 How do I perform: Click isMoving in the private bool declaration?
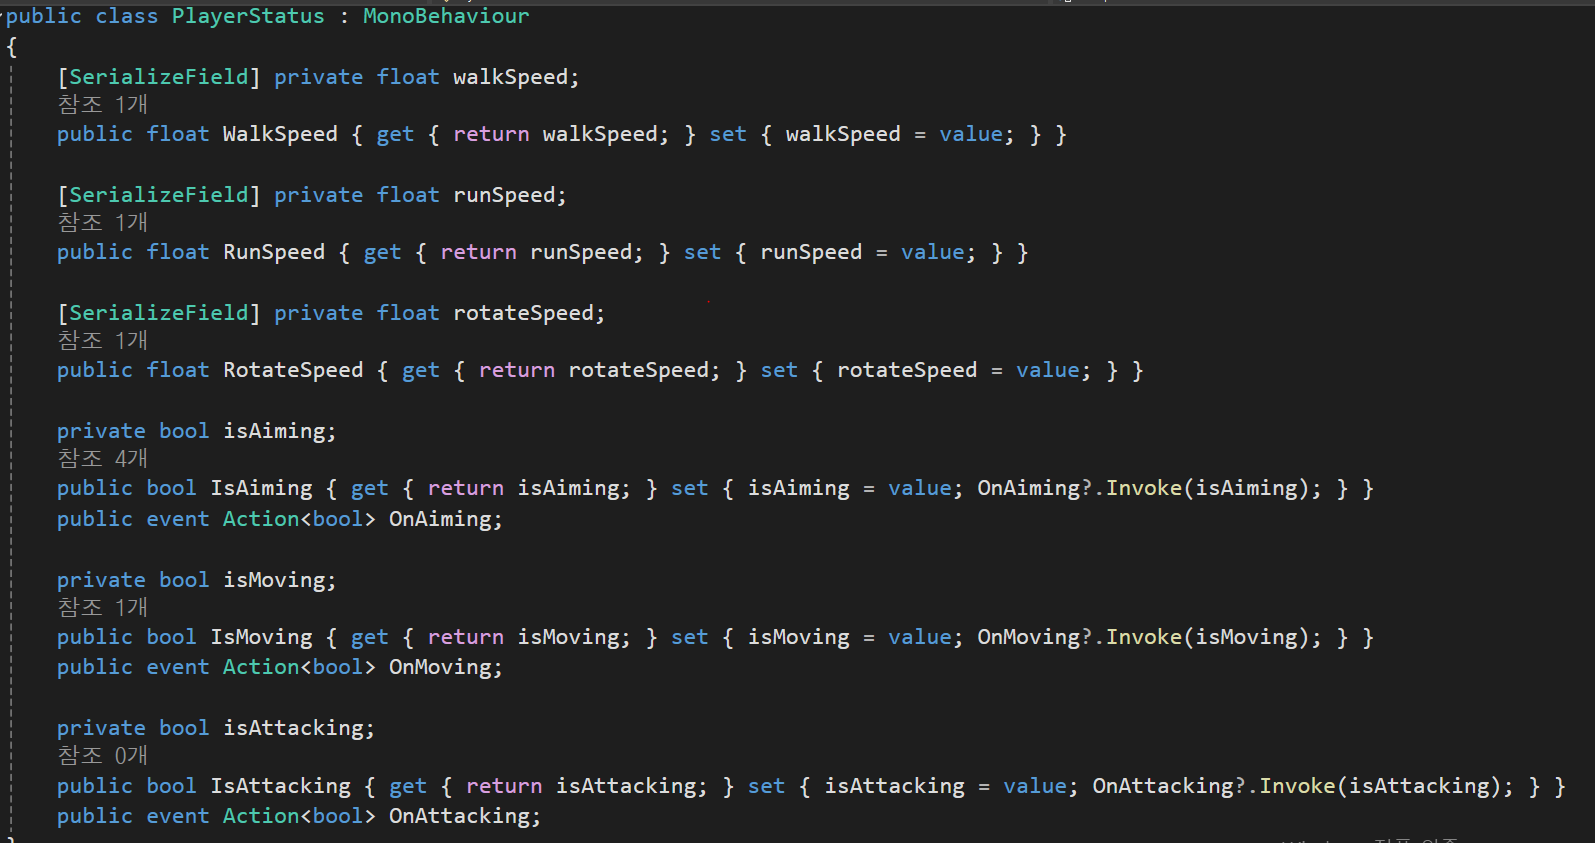pyautogui.click(x=274, y=580)
